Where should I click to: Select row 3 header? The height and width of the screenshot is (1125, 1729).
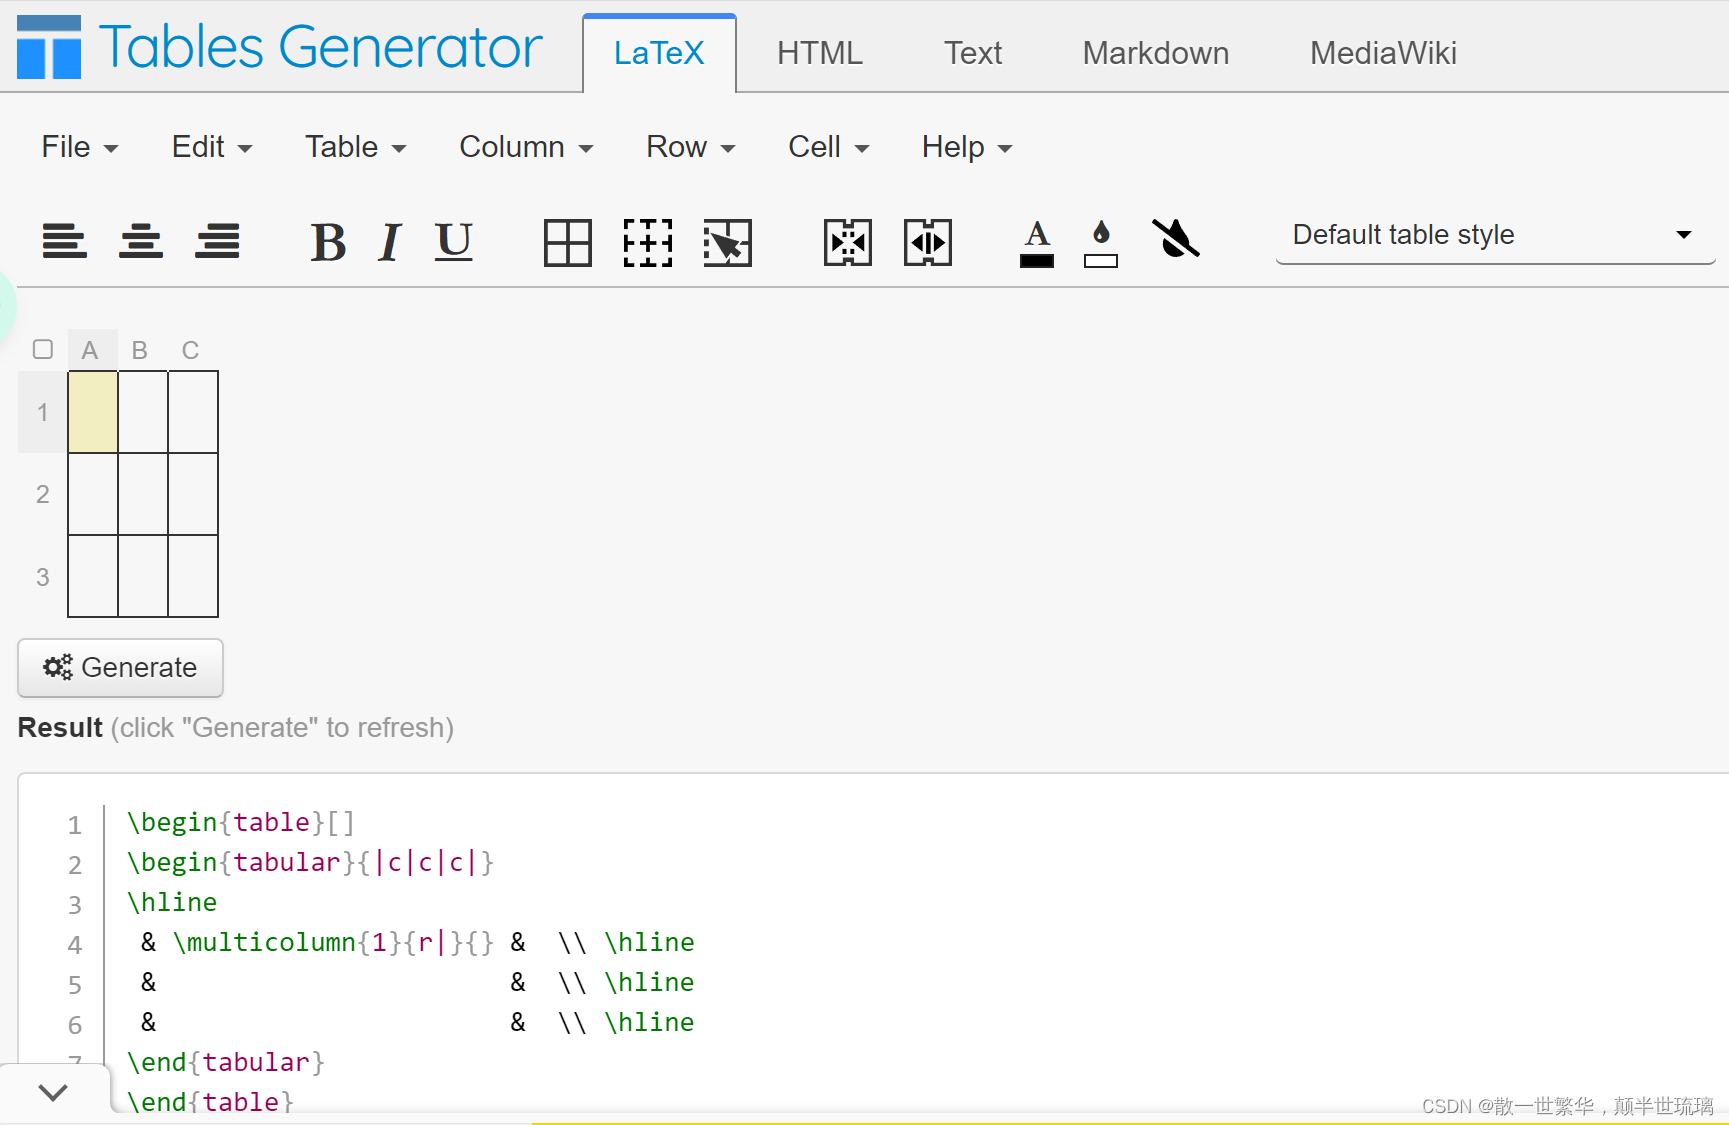click(x=43, y=577)
